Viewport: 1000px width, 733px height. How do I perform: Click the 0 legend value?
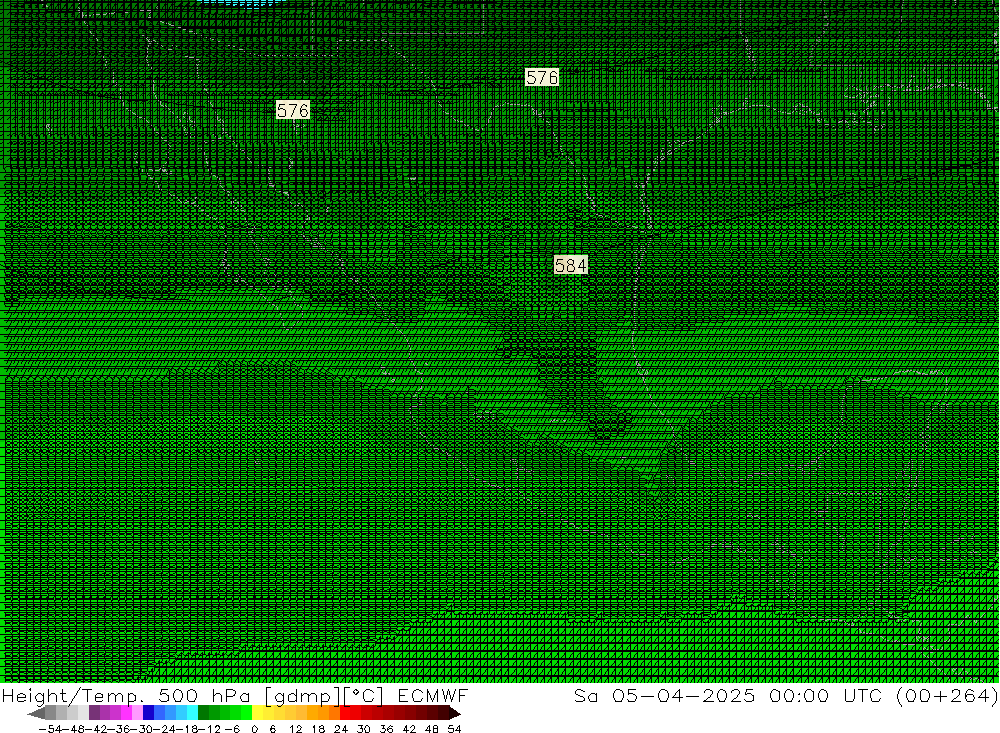[254, 729]
